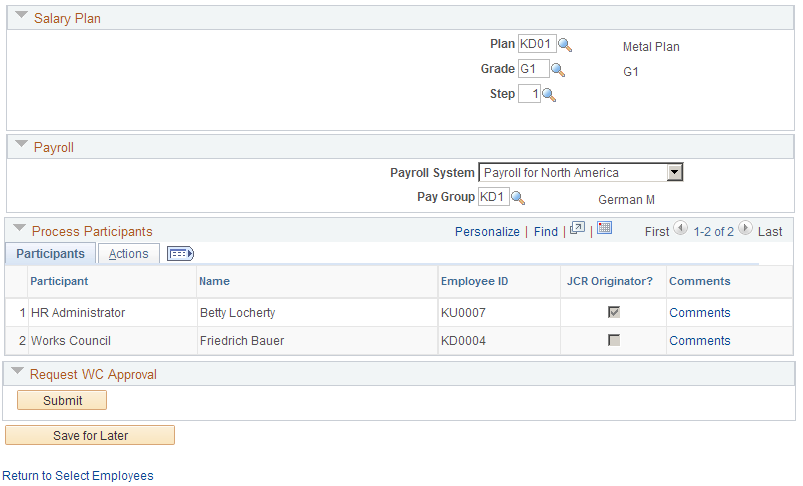Image resolution: width=803 pixels, height=486 pixels.
Task: Click the Grade lookup magnifier icon
Action: [558, 70]
